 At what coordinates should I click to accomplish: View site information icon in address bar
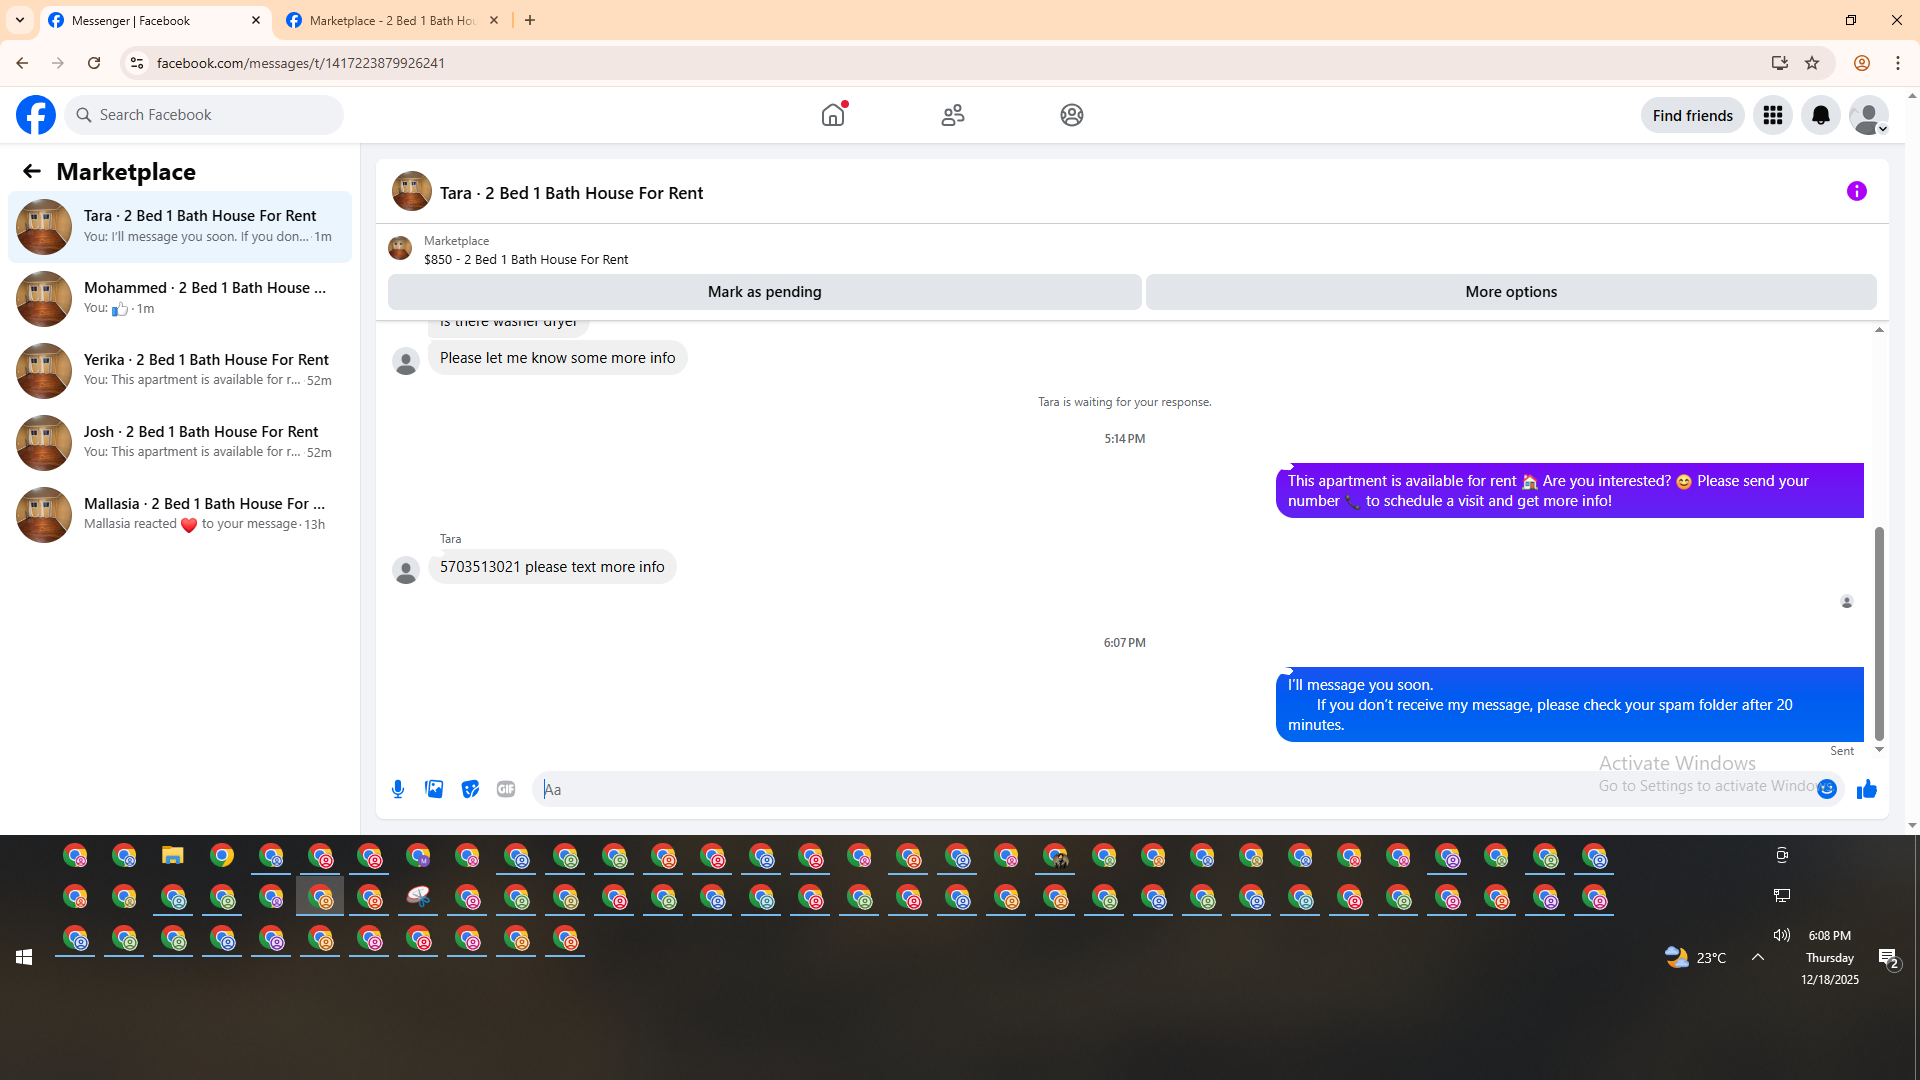(x=137, y=63)
